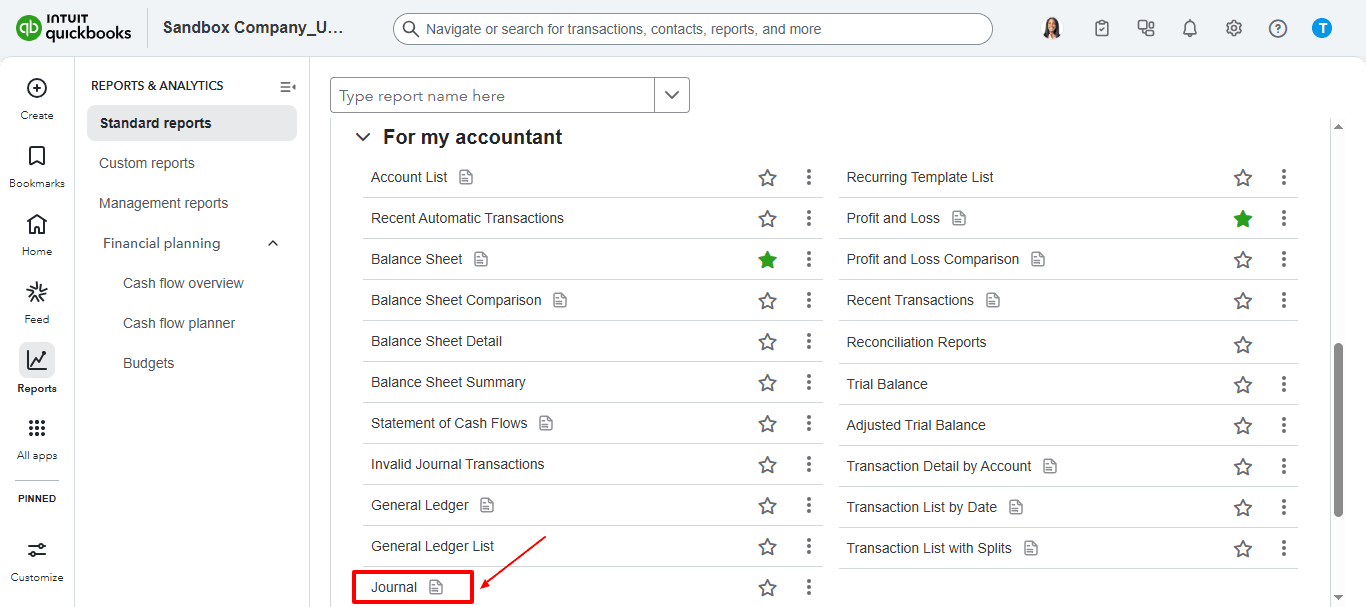1366x607 pixels.
Task: Click the notifications bell icon
Action: (x=1190, y=29)
